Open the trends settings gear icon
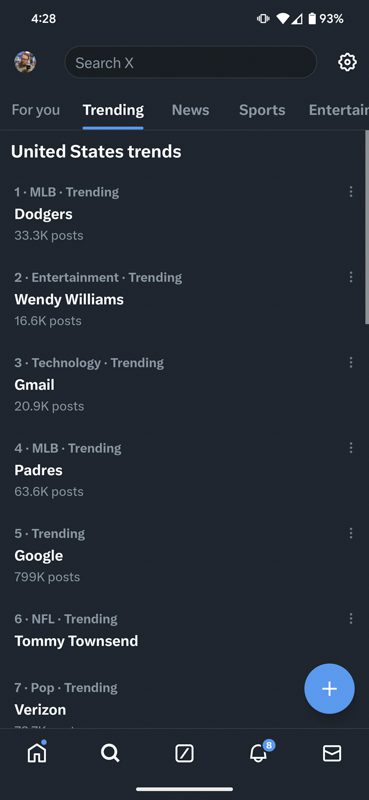The image size is (369, 800). pos(347,62)
